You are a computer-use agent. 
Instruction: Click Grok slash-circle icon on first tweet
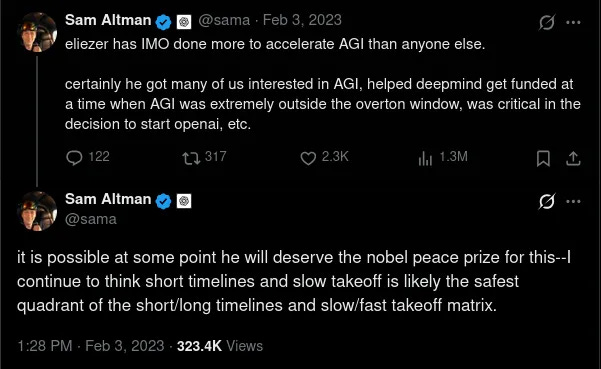[547, 22]
